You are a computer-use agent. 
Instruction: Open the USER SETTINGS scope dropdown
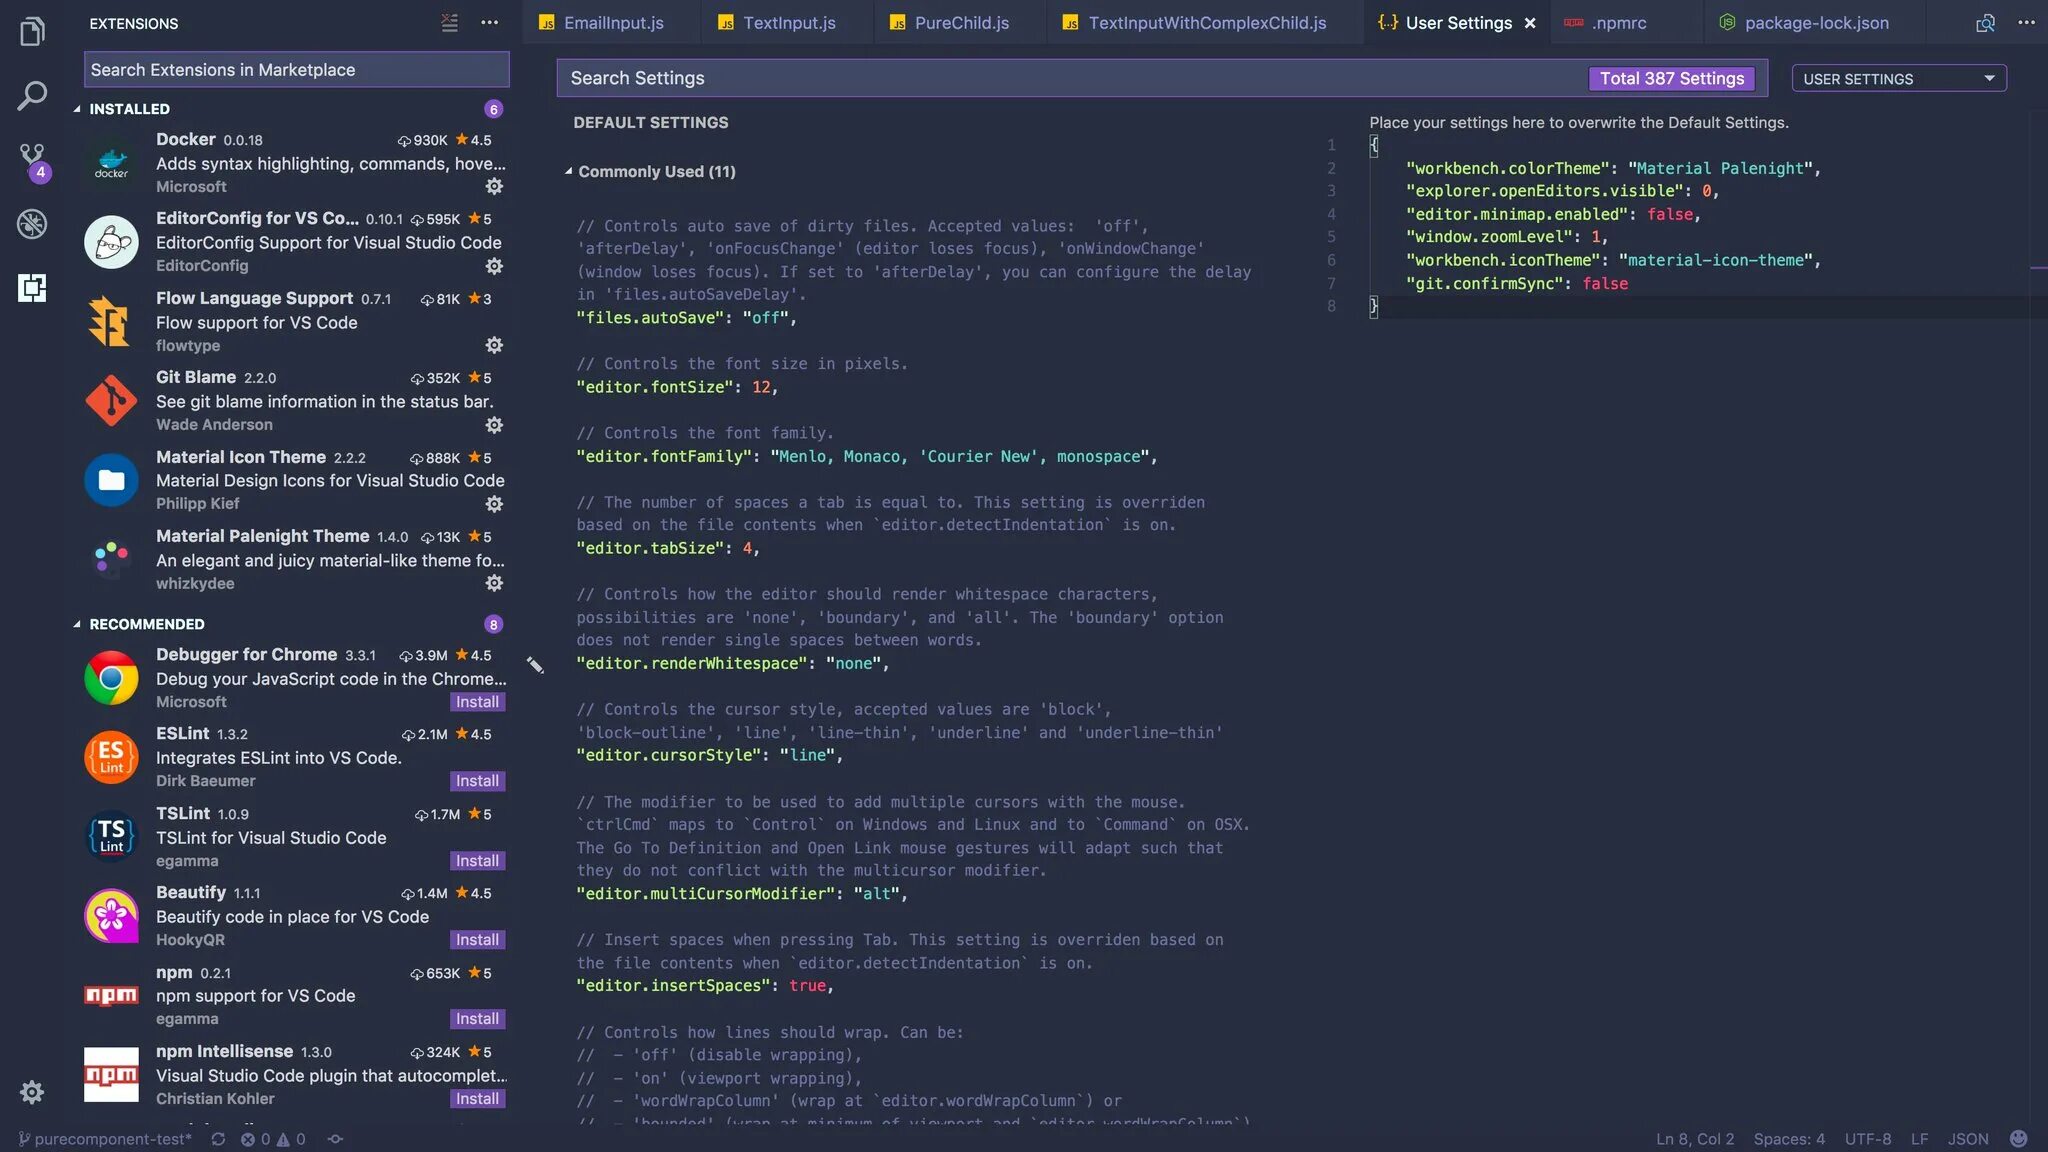point(1899,79)
